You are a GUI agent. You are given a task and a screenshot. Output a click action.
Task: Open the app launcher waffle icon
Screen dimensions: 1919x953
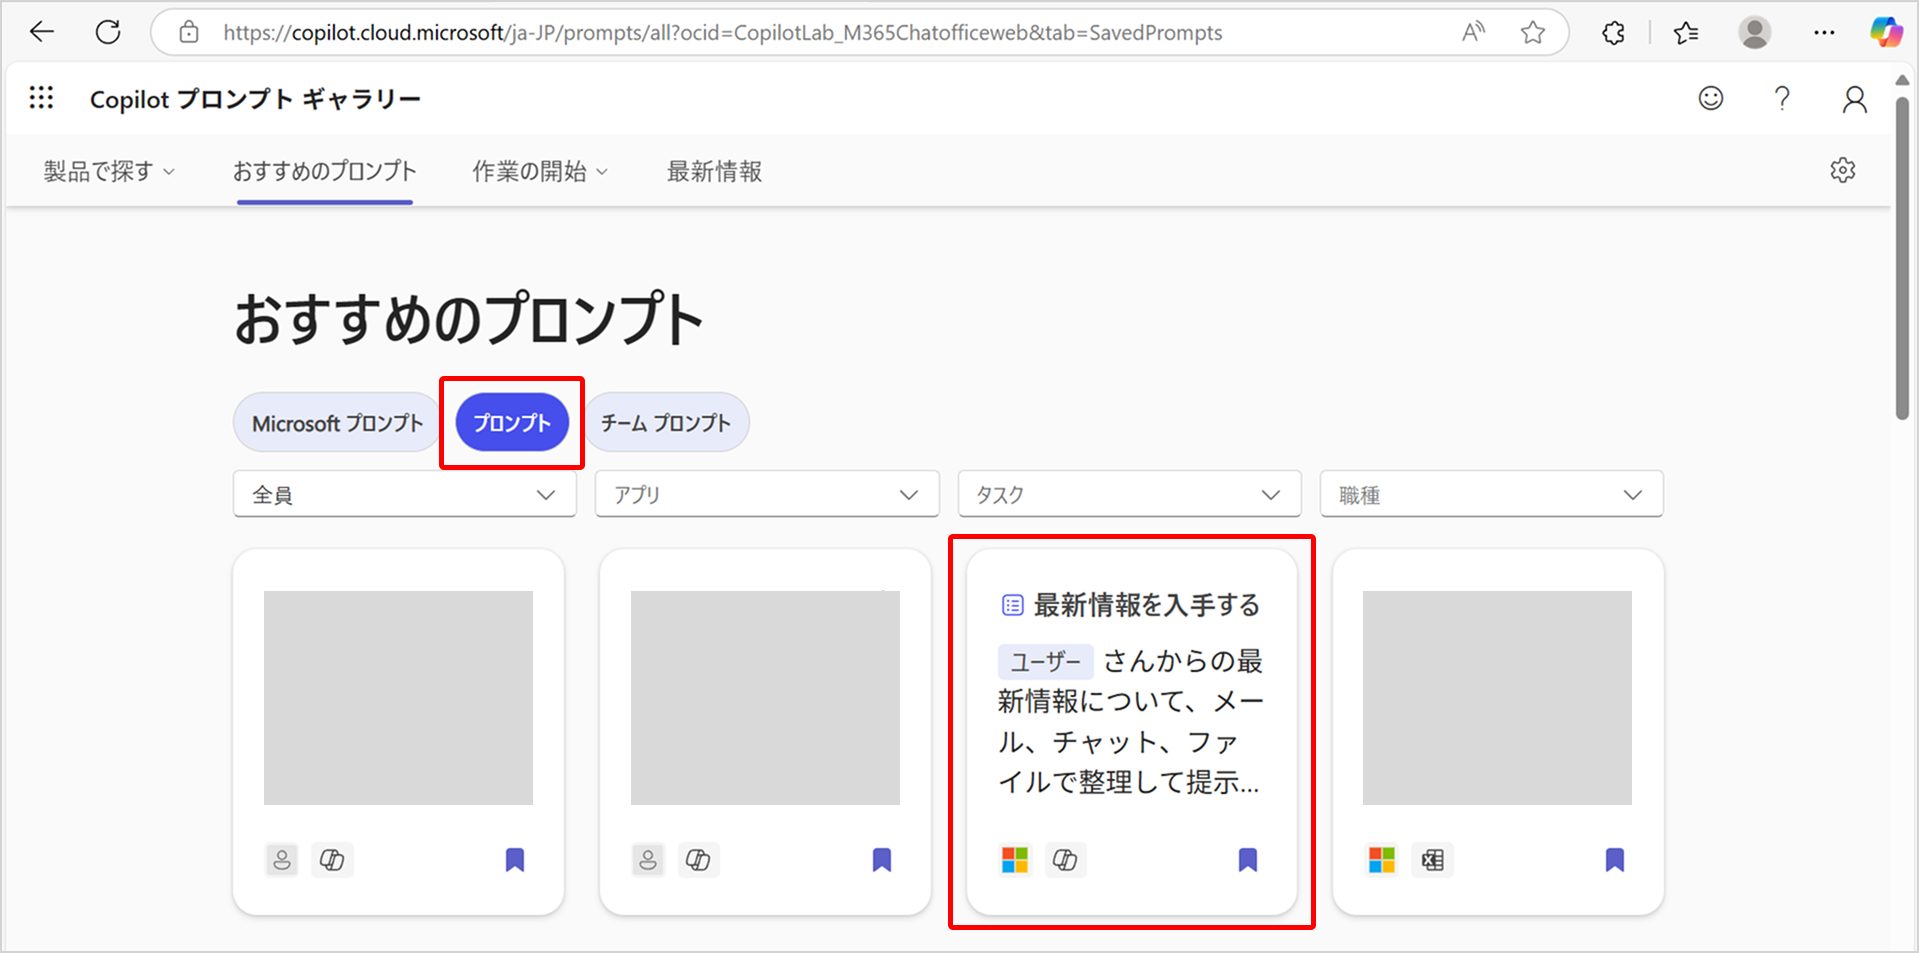click(41, 98)
